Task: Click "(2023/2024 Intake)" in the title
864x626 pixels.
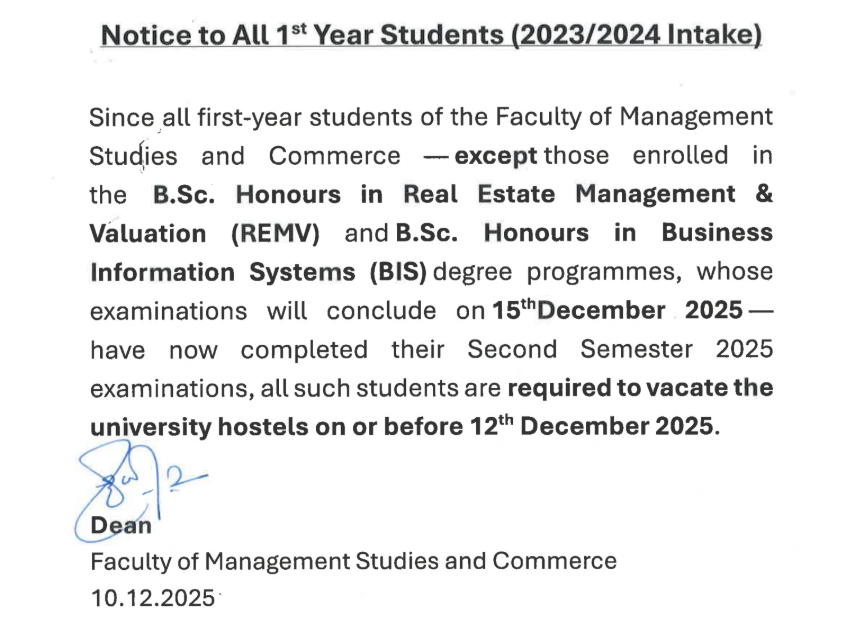Action: (635, 36)
